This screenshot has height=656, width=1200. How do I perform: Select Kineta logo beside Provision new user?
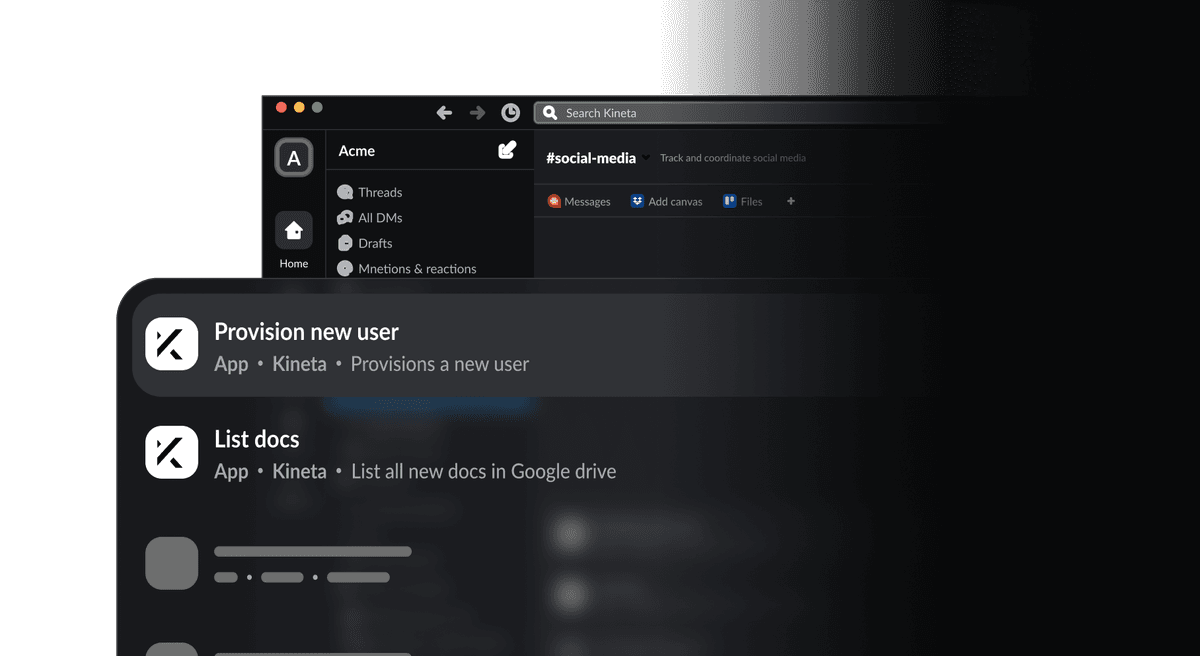point(171,344)
